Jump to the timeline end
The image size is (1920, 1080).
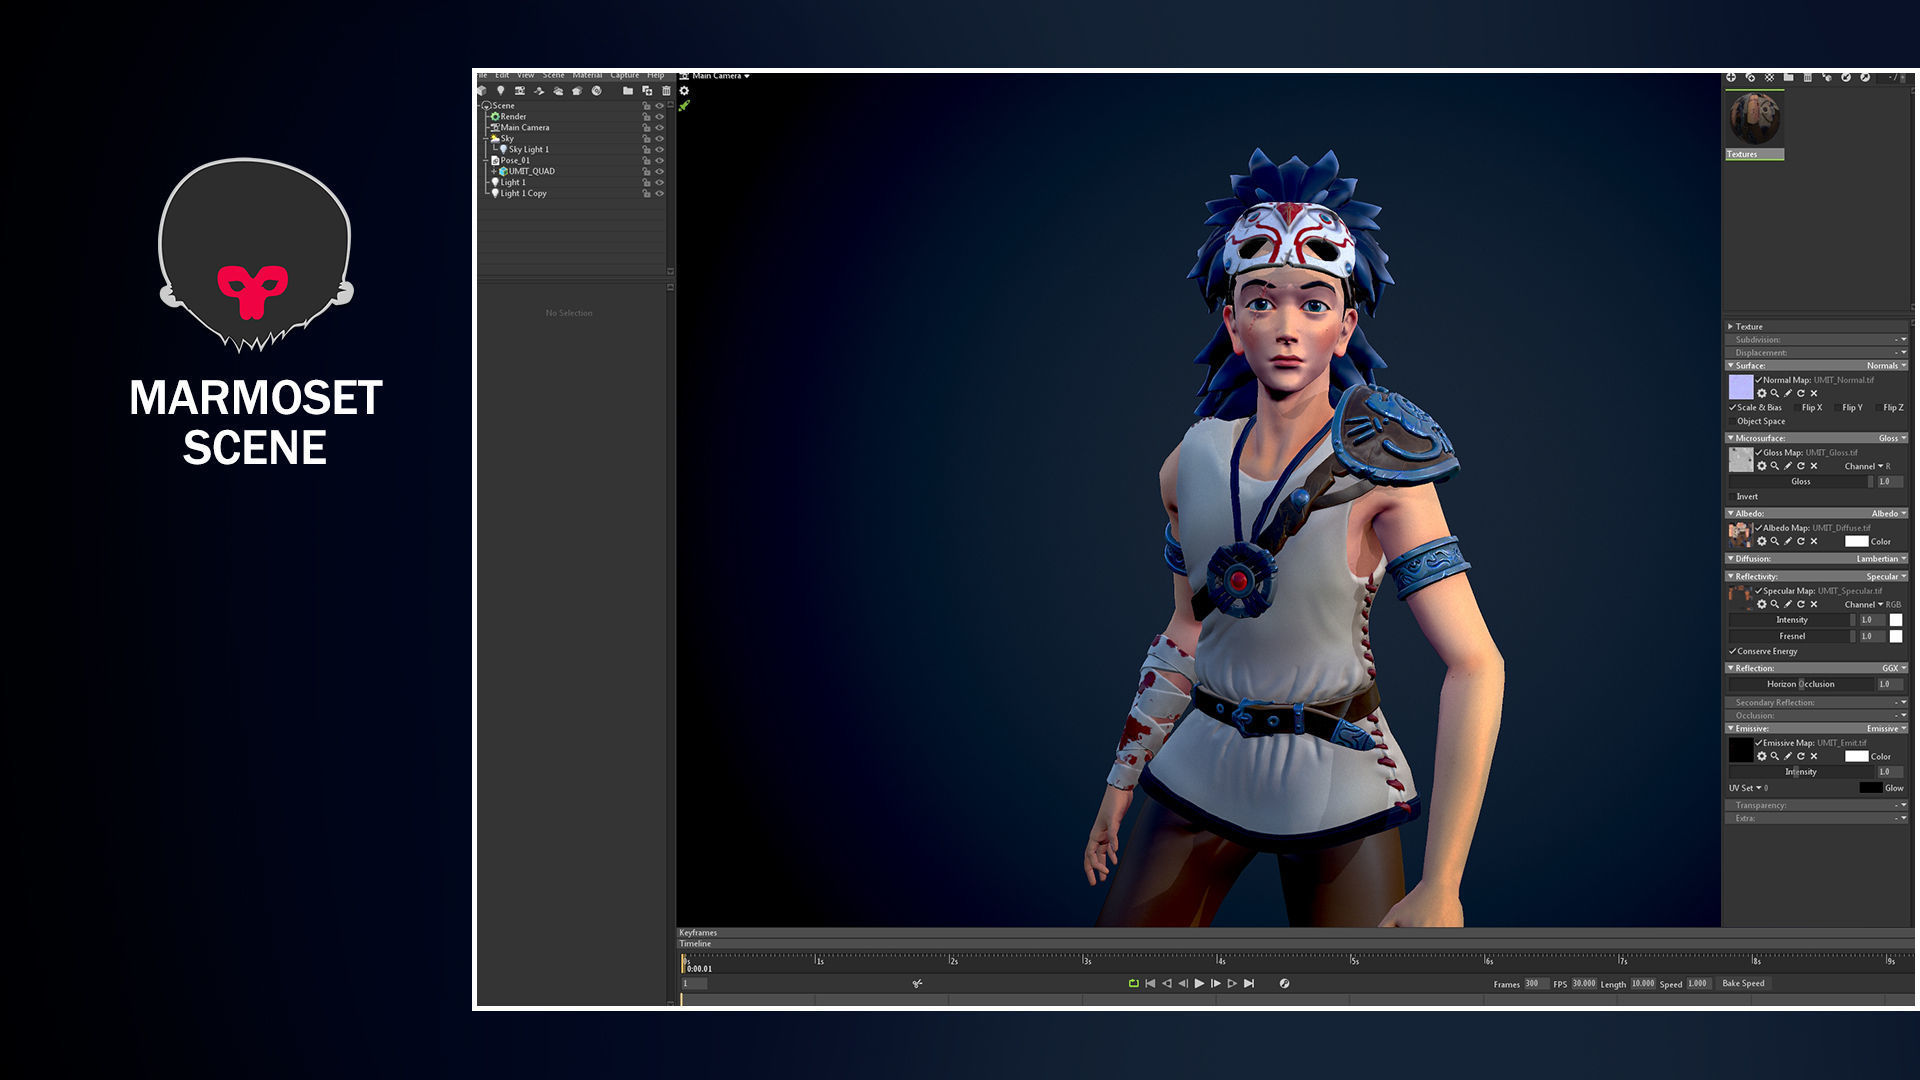[1249, 984]
